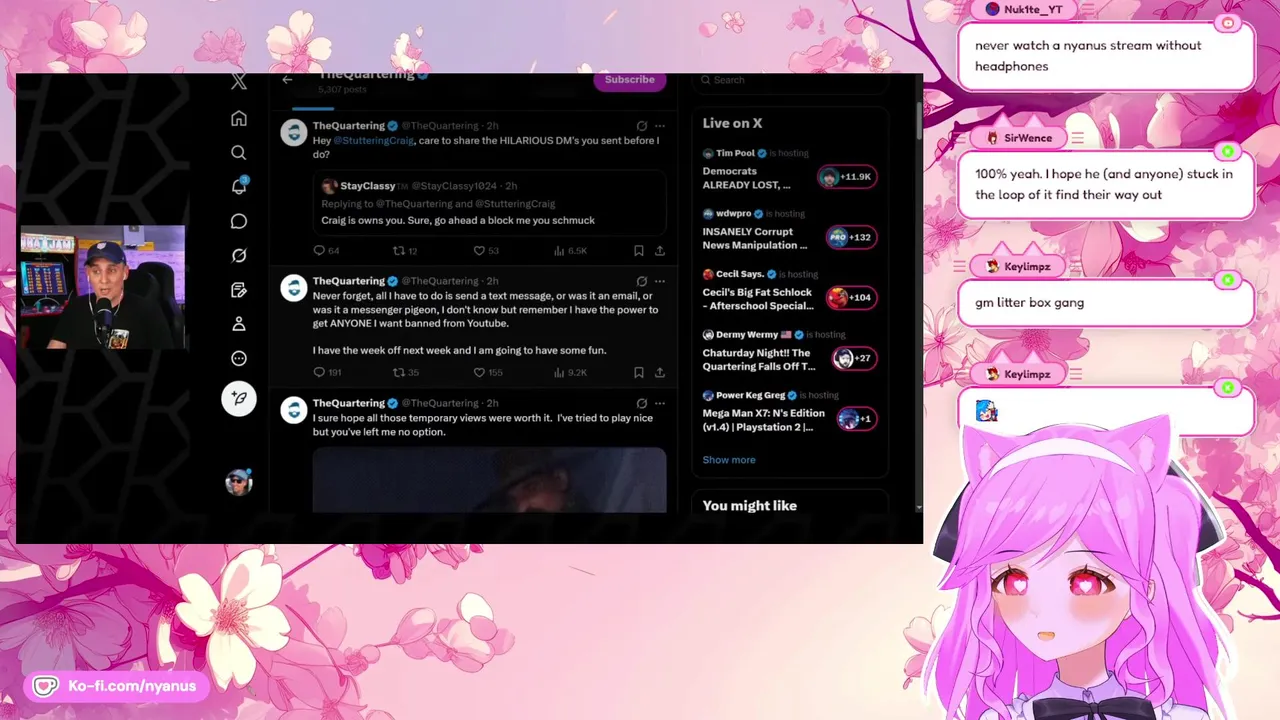
Task: Open Grok action on the StutteringCraig tweet
Action: [642, 126]
